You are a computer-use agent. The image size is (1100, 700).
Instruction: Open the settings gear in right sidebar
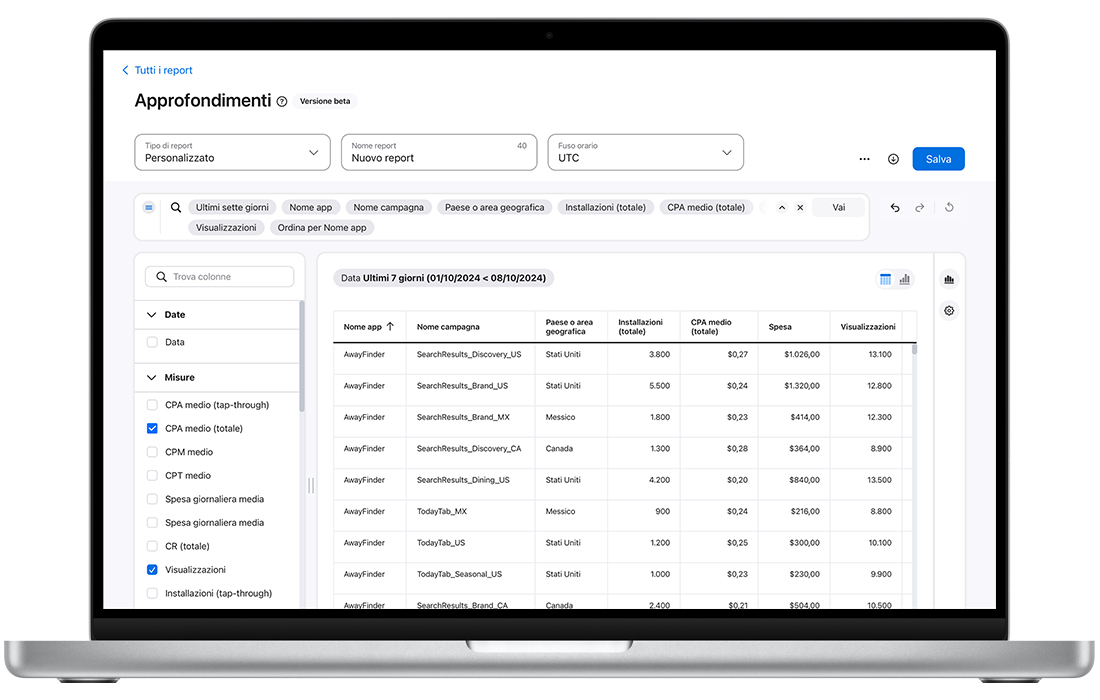pos(949,311)
